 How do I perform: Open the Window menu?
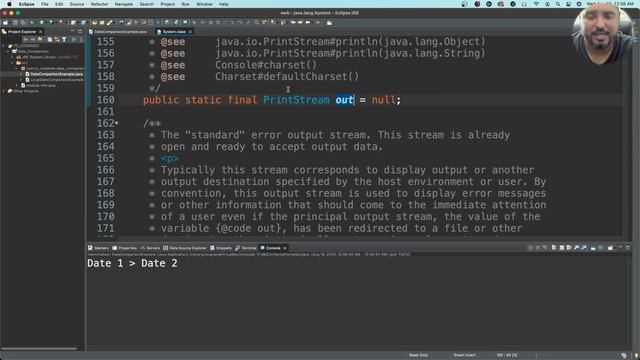coord(204,4)
